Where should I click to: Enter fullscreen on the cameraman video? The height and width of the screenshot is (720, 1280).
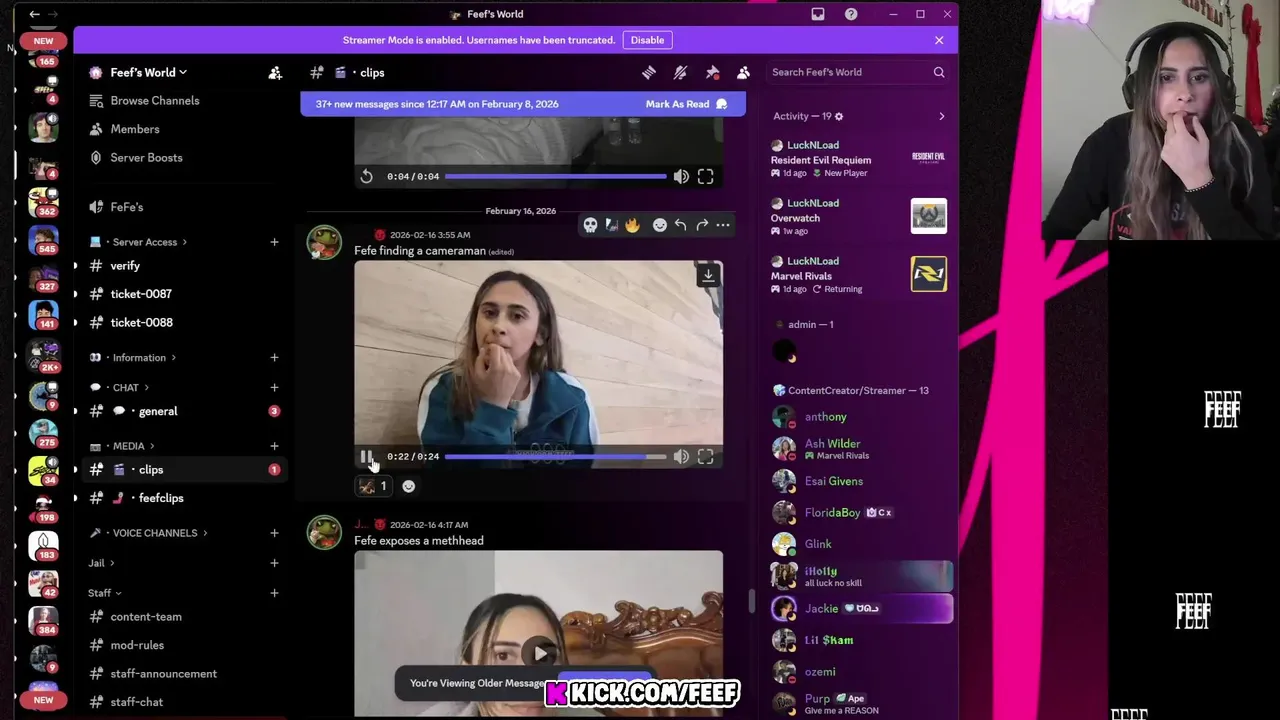point(705,457)
